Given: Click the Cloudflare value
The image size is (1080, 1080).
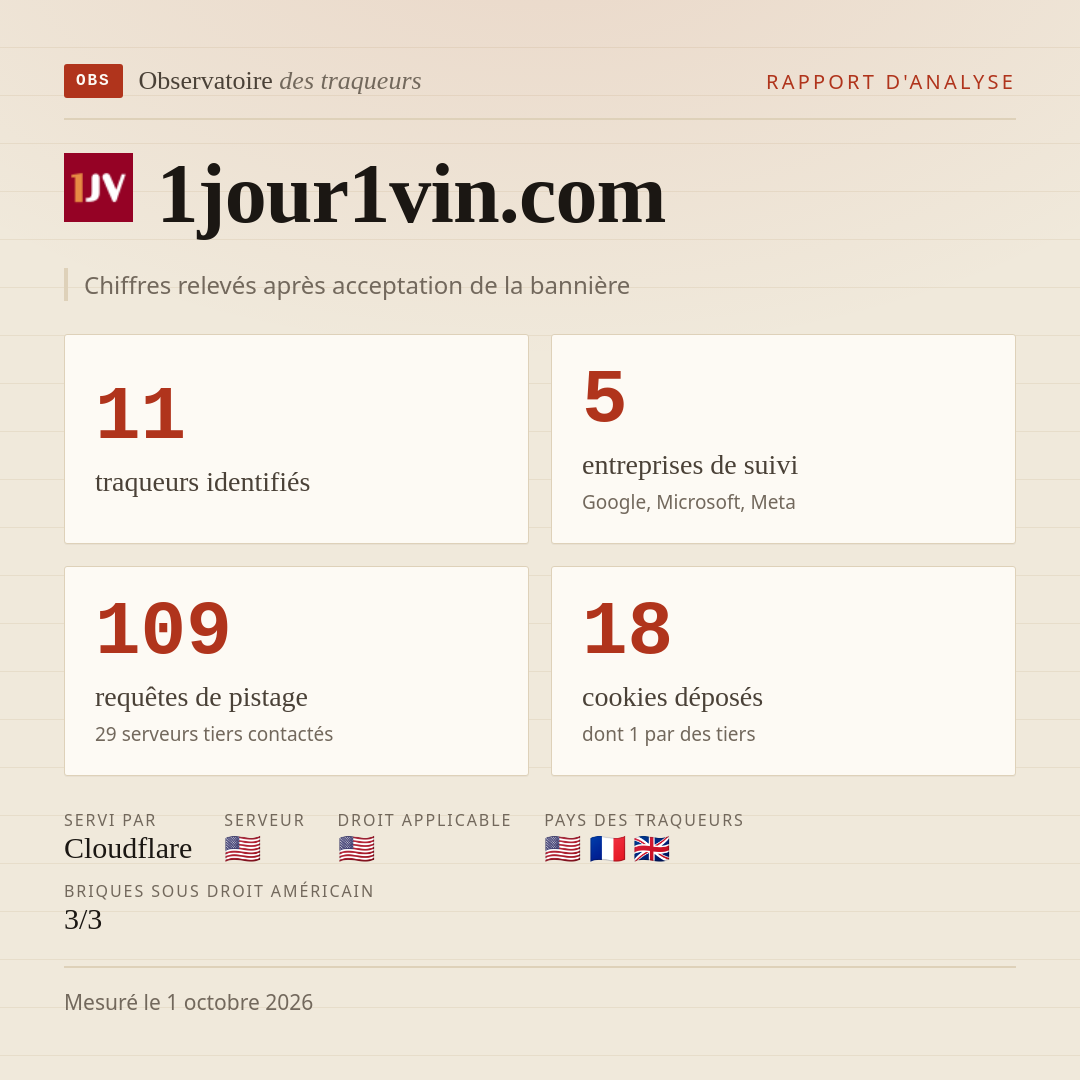Looking at the screenshot, I should point(128,849).
